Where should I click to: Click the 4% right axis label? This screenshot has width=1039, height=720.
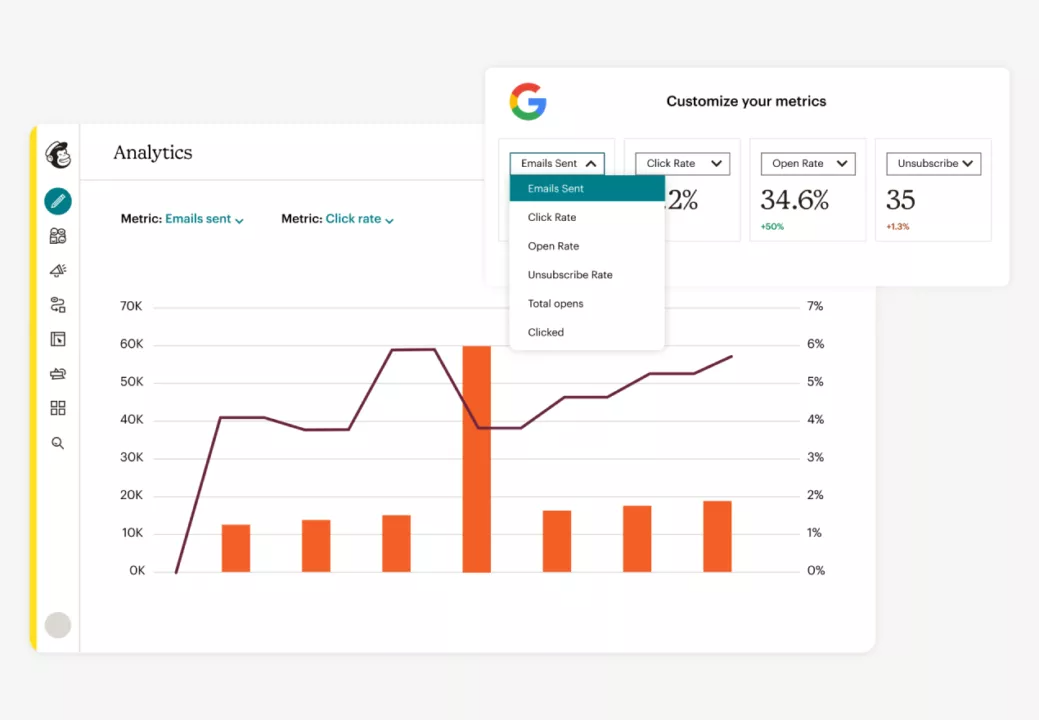tap(816, 419)
